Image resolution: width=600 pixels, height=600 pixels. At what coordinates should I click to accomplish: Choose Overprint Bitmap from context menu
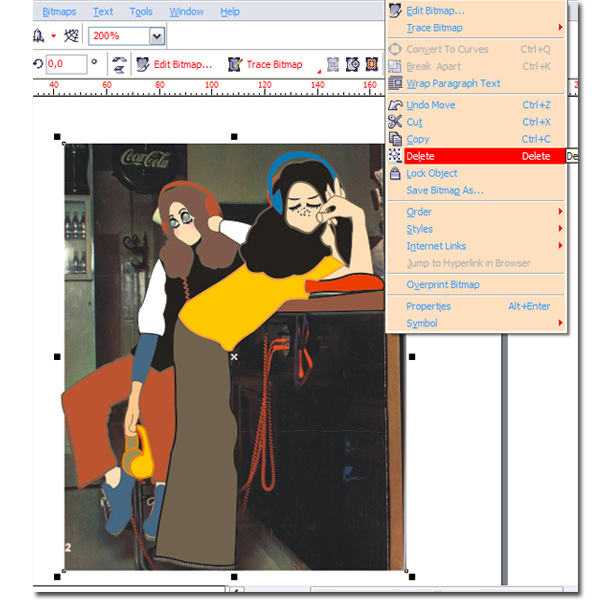476,285
